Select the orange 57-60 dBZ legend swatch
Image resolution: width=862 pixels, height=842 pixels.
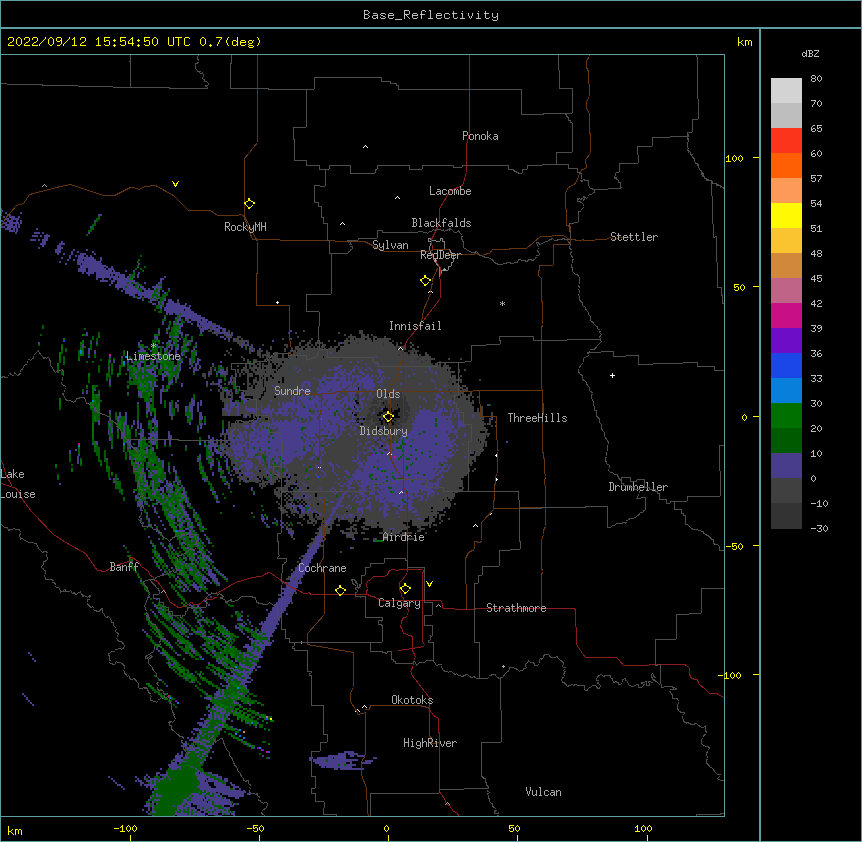[786, 165]
